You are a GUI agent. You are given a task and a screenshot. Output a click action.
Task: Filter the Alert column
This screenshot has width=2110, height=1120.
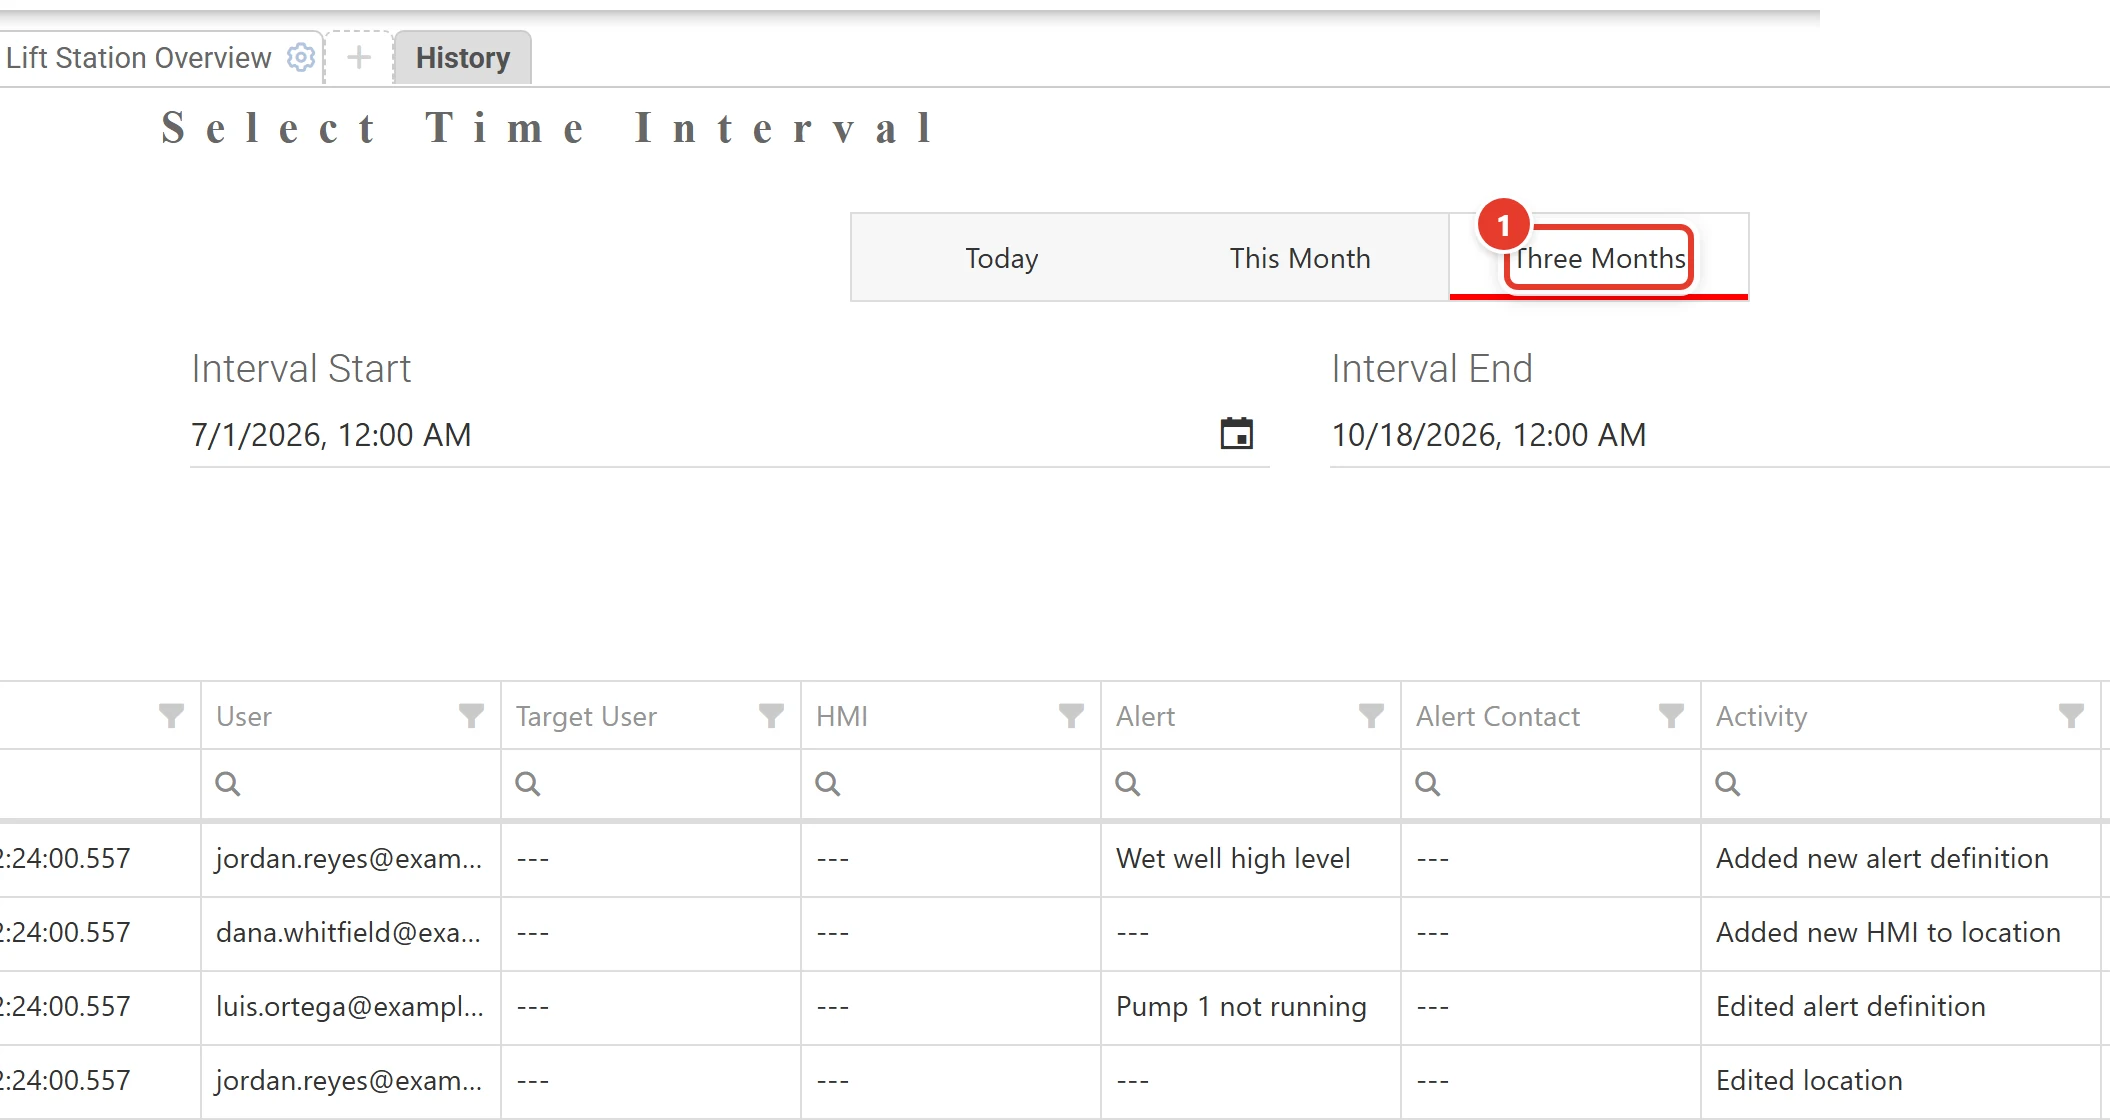click(1371, 716)
